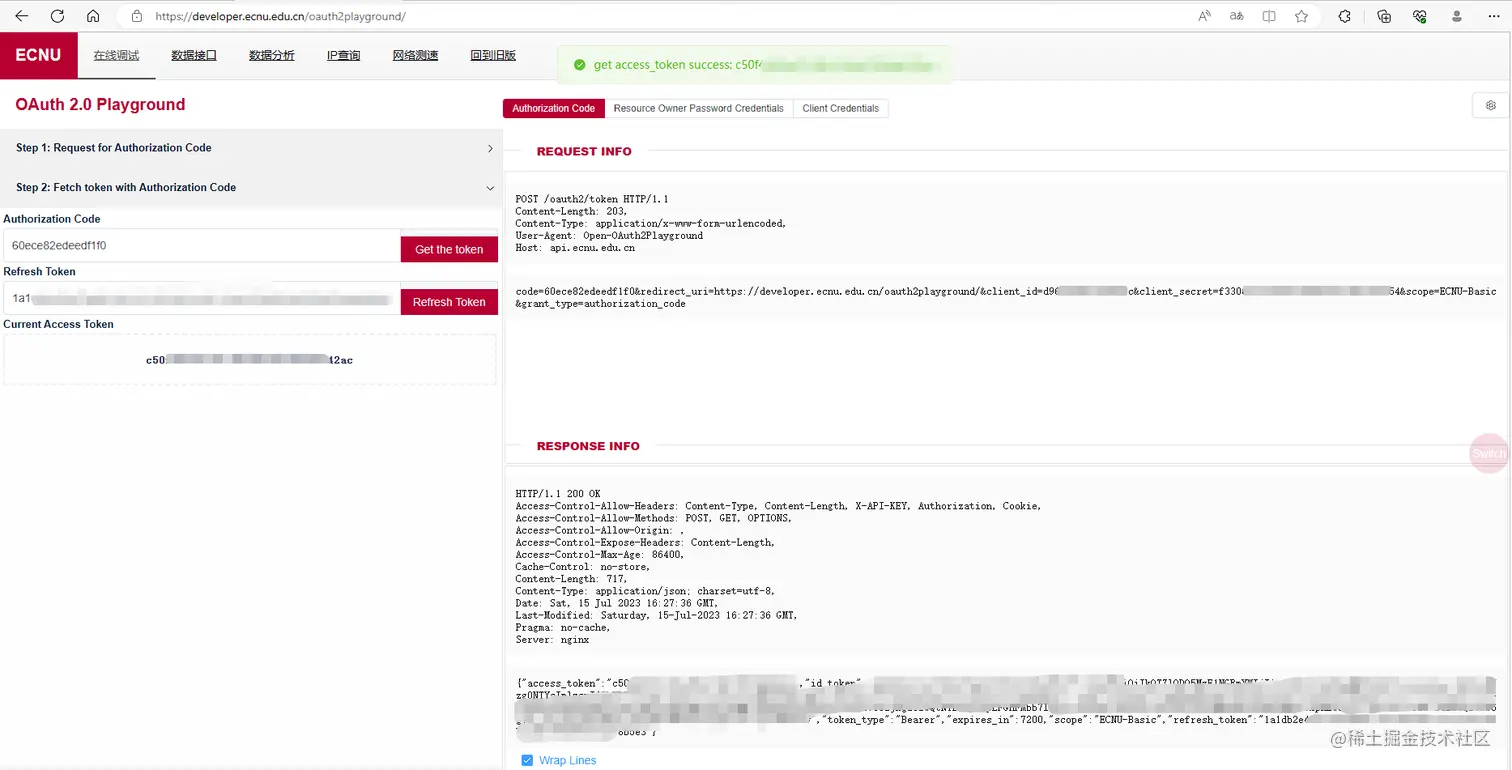Focus the Authorization Code input field

(x=201, y=245)
